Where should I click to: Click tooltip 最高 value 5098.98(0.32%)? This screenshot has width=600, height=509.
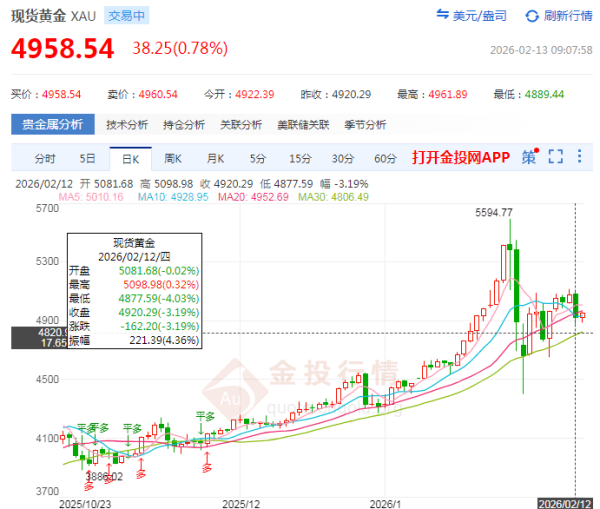pyautogui.click(x=161, y=284)
